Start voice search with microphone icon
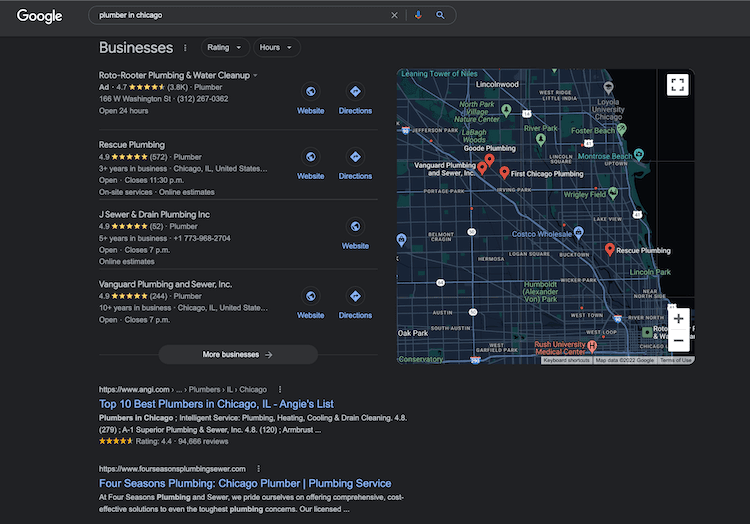Viewport: 750px width, 524px height. [418, 15]
